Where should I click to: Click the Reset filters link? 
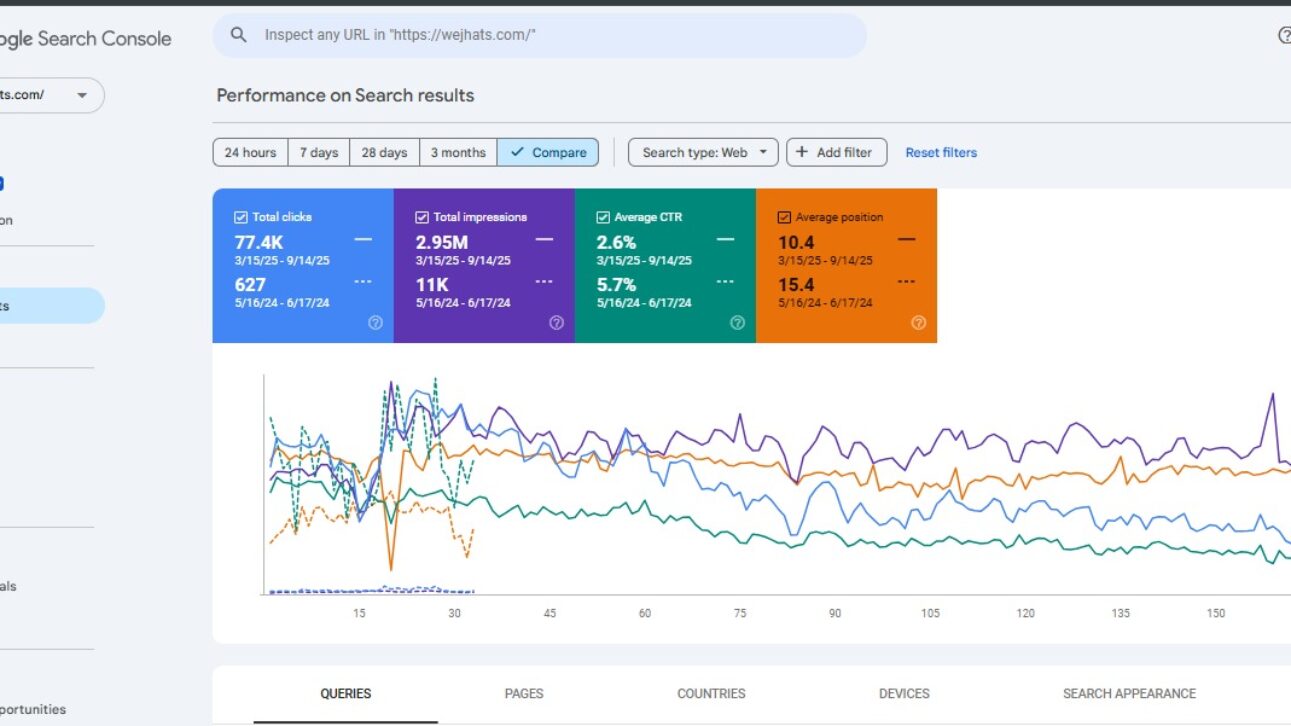pos(941,152)
